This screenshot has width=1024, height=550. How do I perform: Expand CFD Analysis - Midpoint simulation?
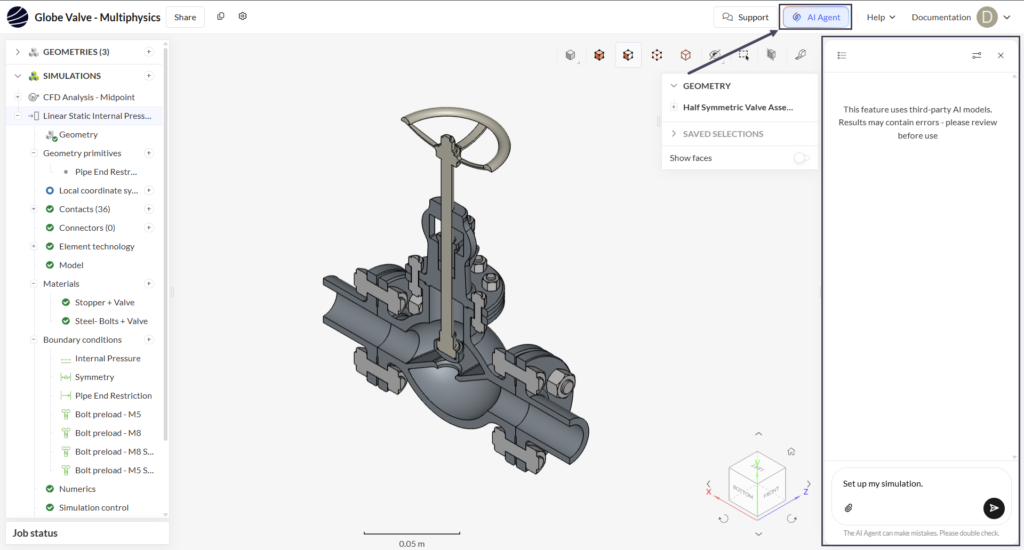[x=18, y=97]
